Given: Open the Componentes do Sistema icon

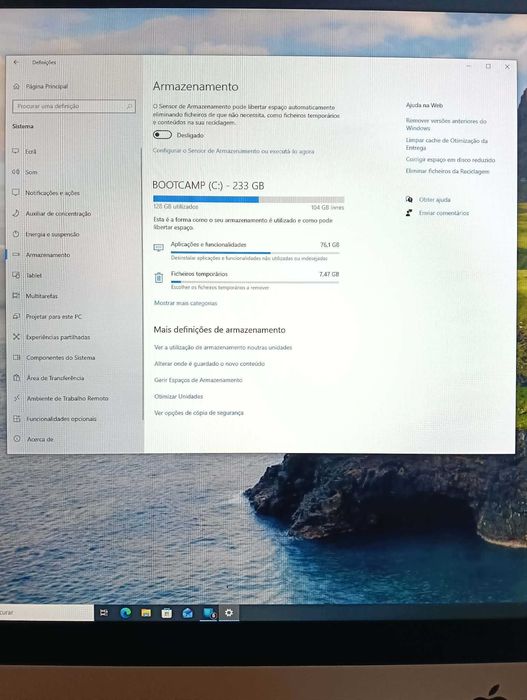Looking at the screenshot, I should click(x=17, y=357).
